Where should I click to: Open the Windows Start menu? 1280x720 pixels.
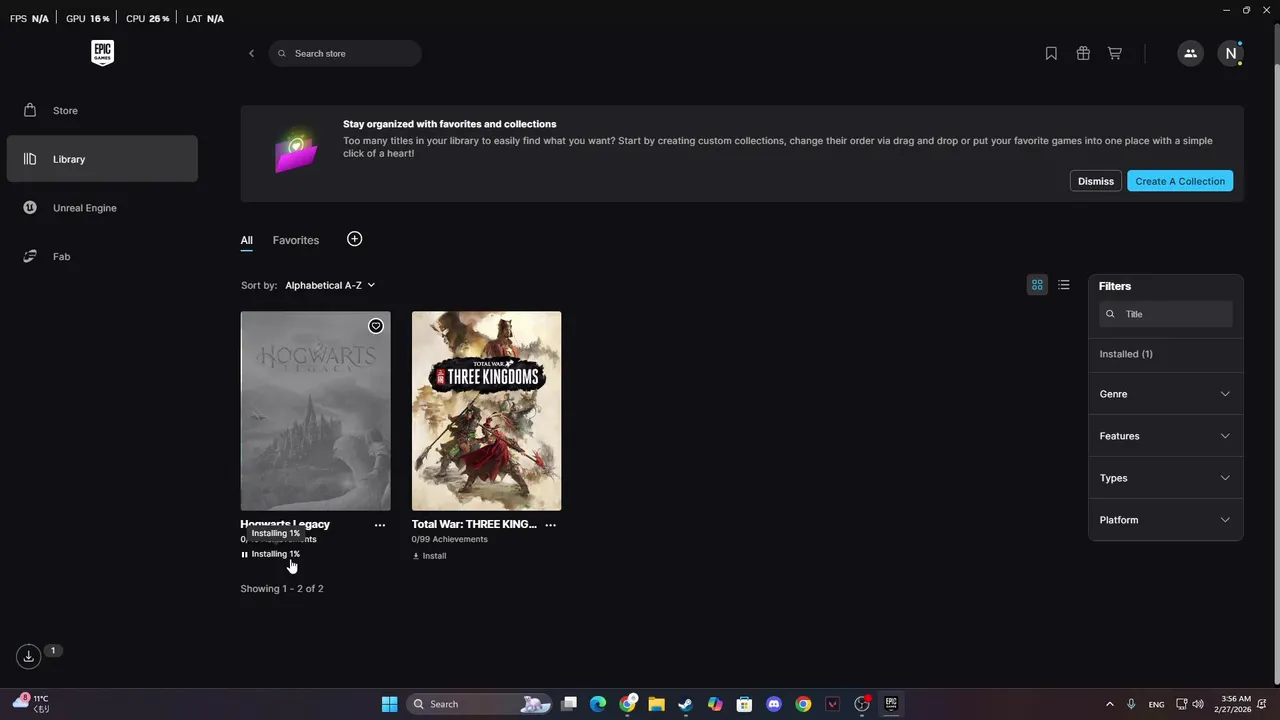click(x=389, y=704)
